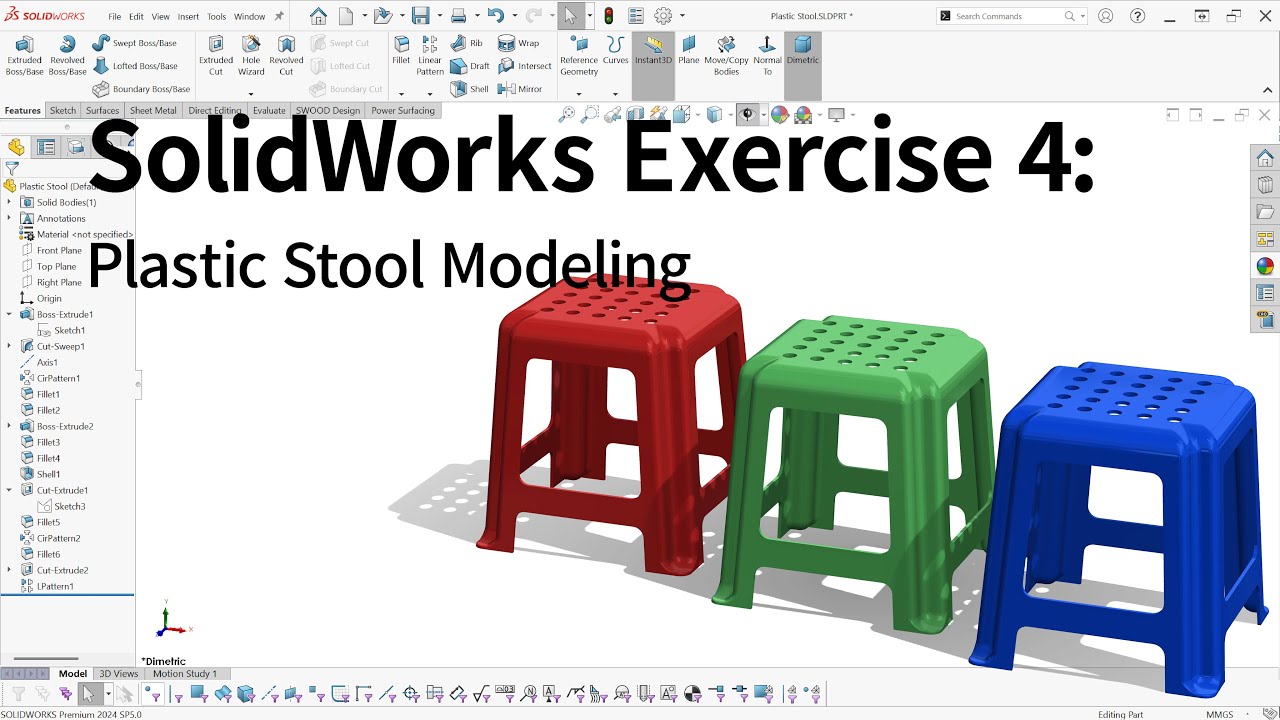Open Move/Copy Bodies tool
This screenshot has height=720, width=1280.
click(727, 56)
